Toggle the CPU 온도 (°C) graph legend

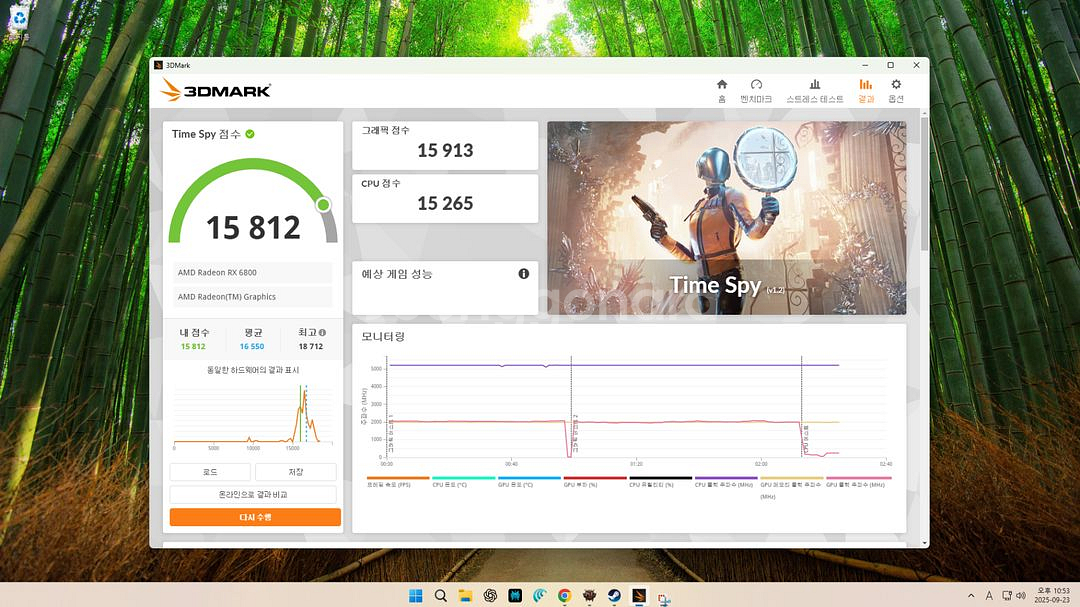tap(463, 484)
